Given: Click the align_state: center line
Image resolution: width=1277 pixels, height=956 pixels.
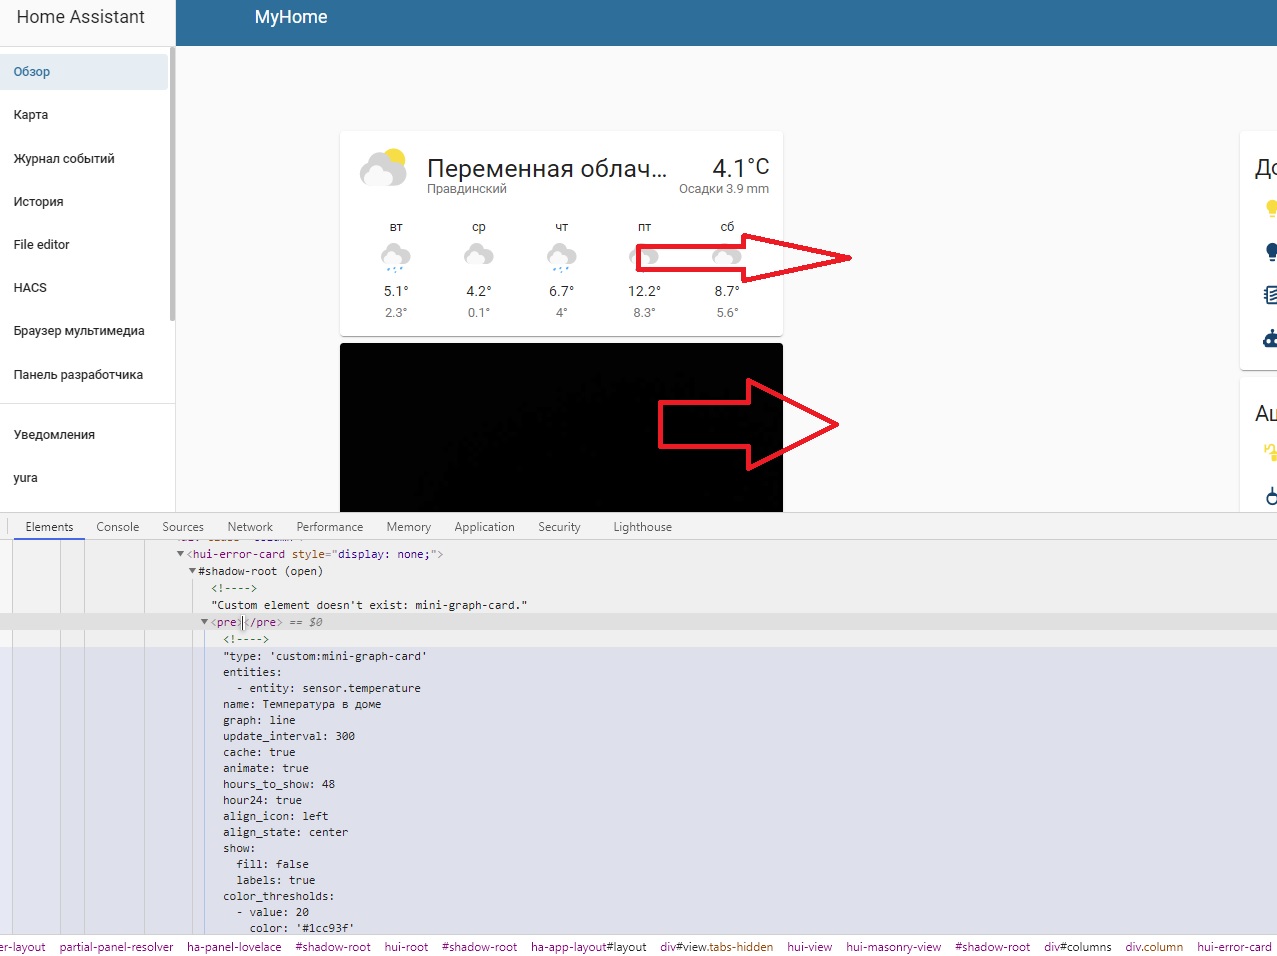Looking at the screenshot, I should (x=286, y=832).
